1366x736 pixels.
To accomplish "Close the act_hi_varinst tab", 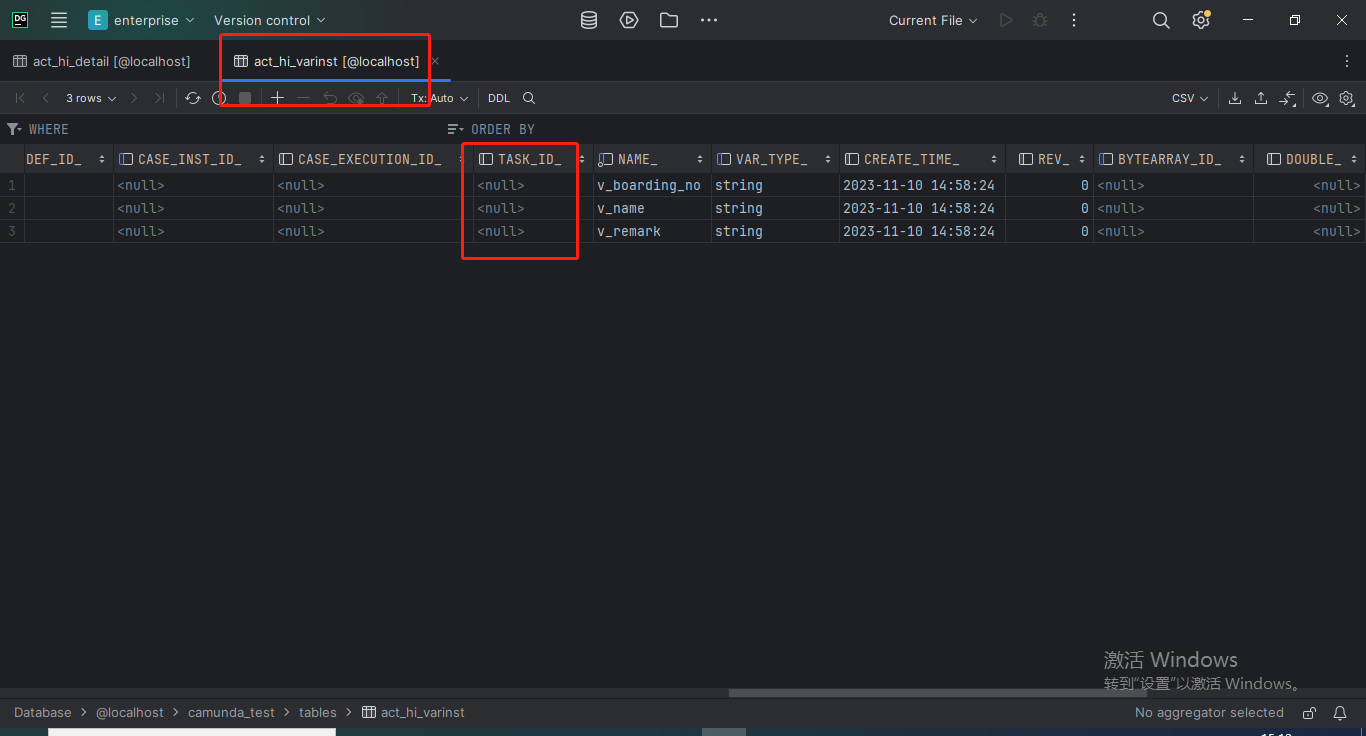I will tap(435, 61).
